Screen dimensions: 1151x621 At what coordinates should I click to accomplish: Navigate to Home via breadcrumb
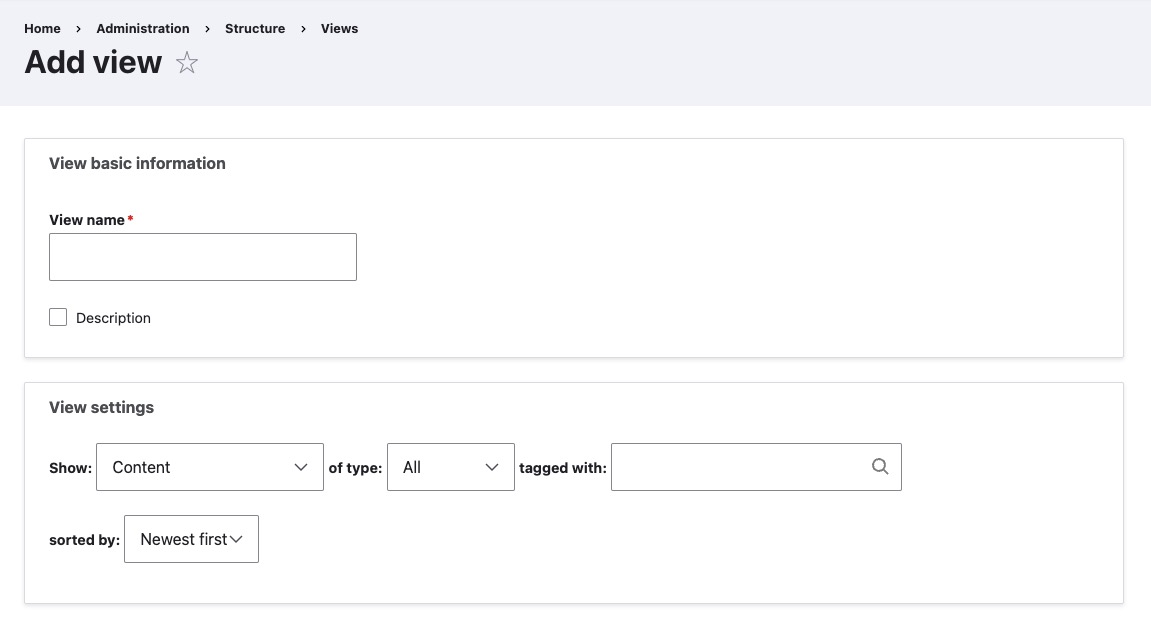click(42, 28)
